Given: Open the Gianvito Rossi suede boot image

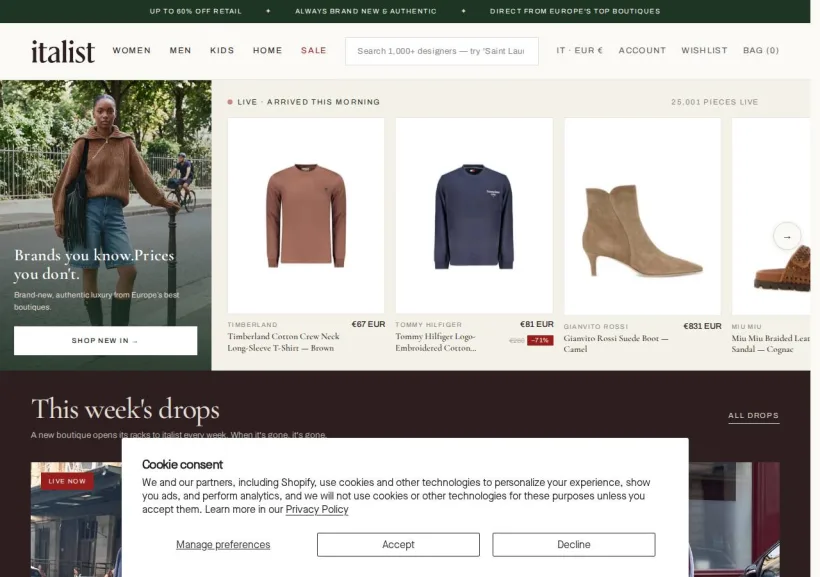Looking at the screenshot, I should (x=642, y=217).
